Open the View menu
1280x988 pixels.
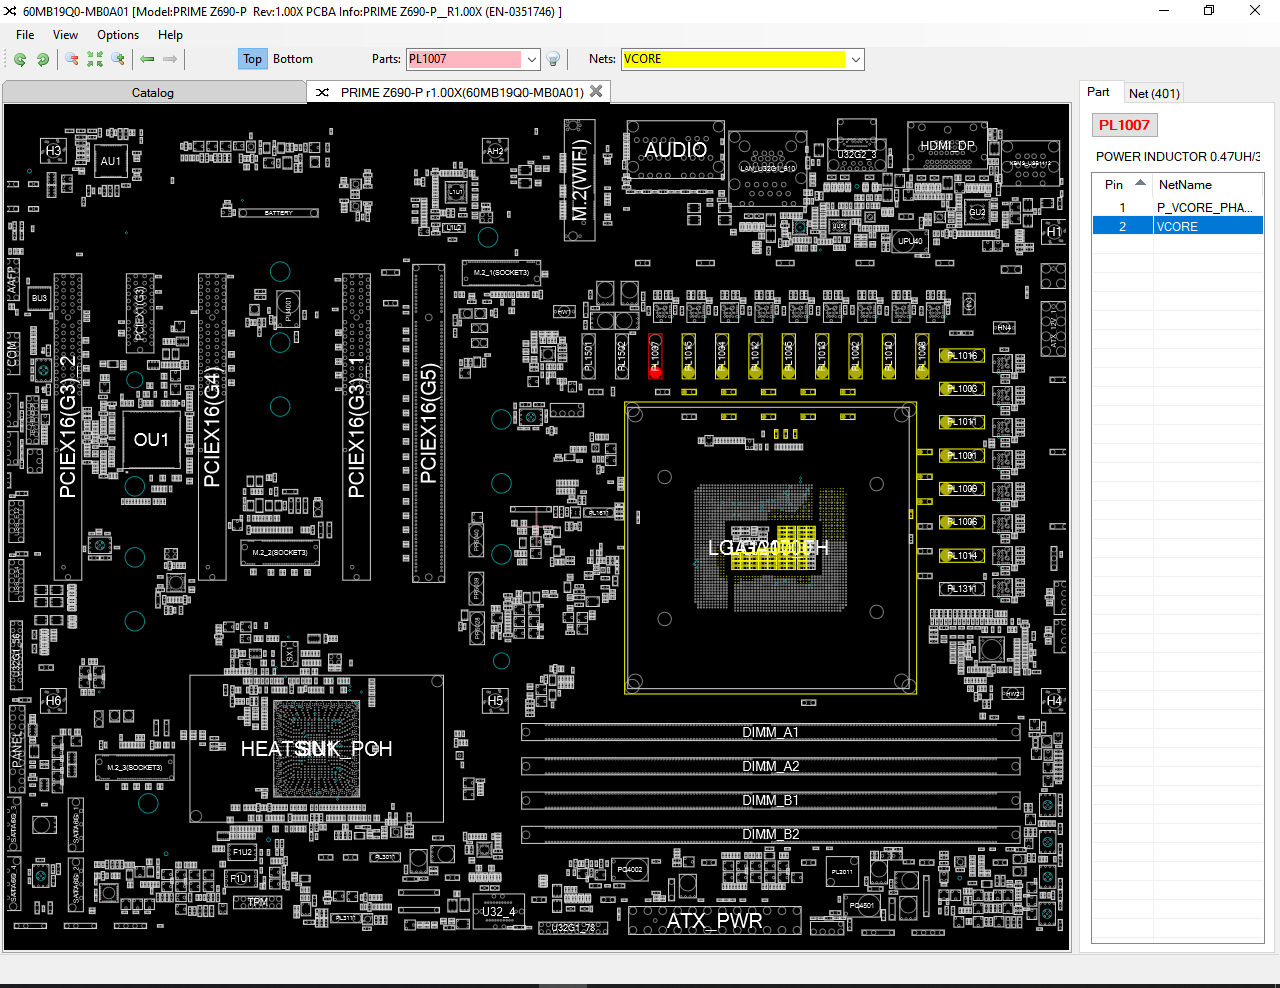(x=65, y=34)
